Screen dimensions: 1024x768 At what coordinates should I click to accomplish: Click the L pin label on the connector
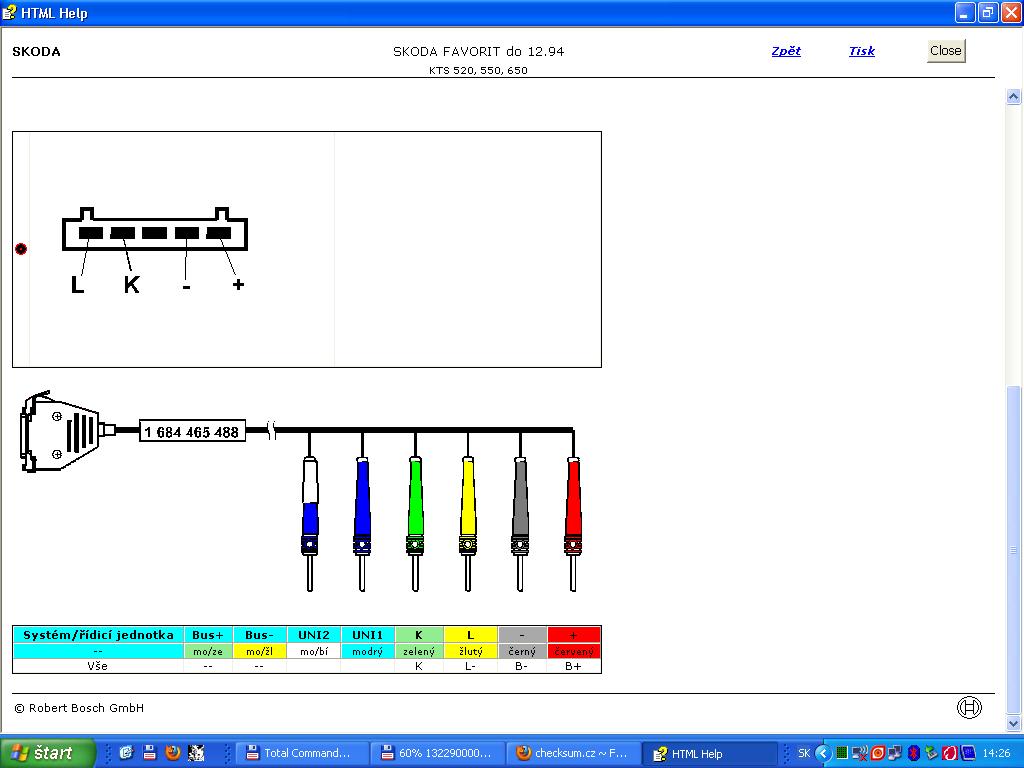77,285
